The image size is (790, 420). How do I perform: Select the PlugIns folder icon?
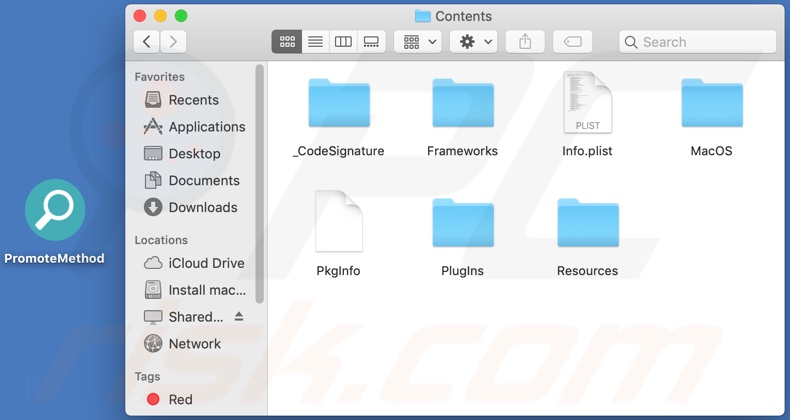click(463, 223)
